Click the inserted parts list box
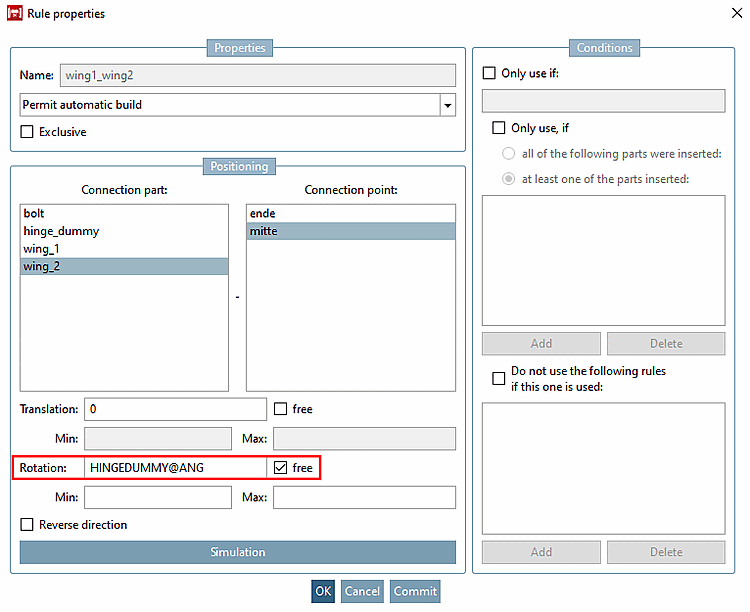This screenshot has height=612, width=750. point(603,260)
